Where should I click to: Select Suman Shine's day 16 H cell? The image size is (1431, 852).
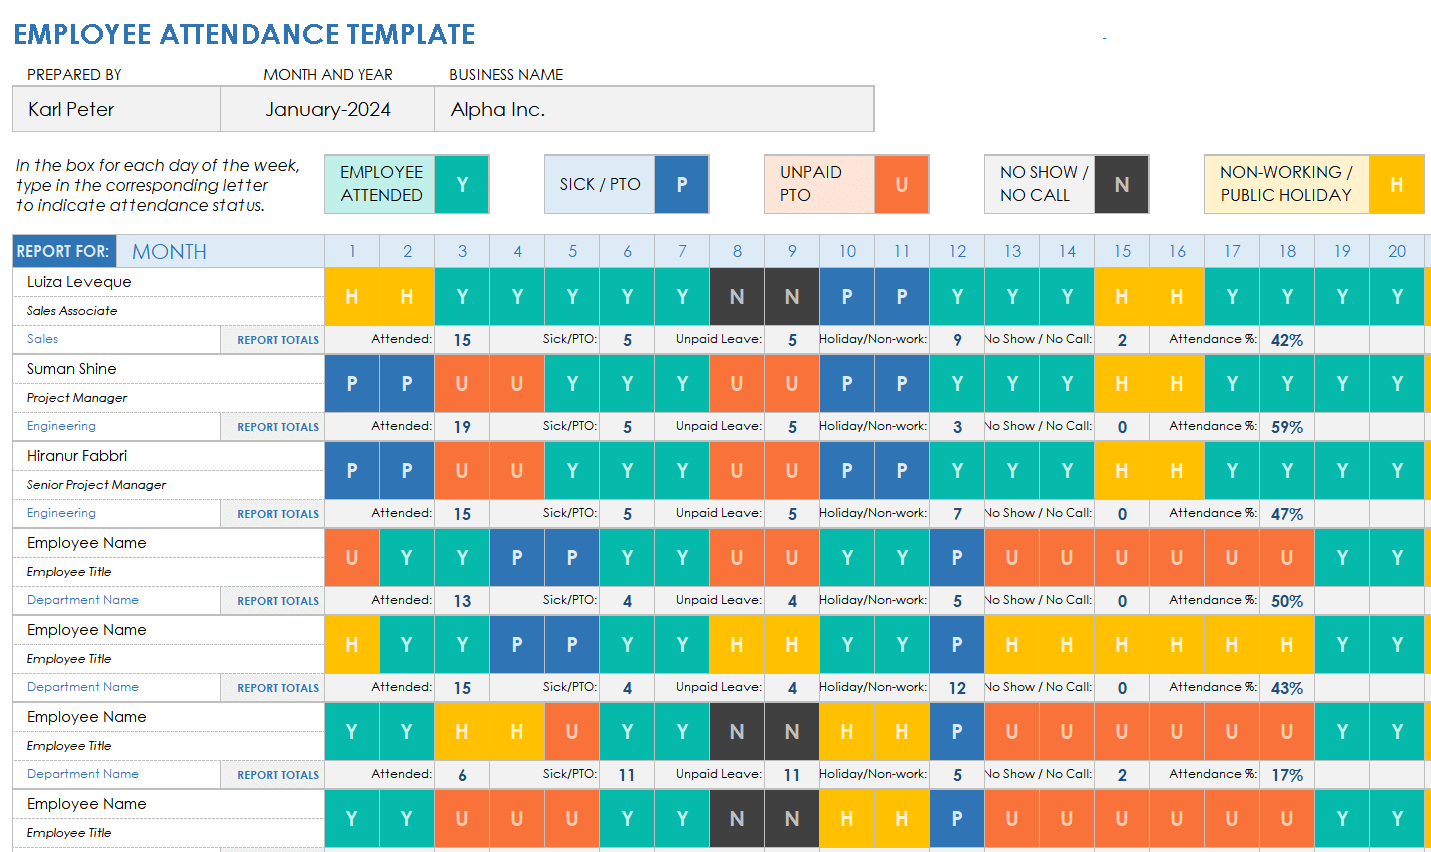pyautogui.click(x=1177, y=383)
